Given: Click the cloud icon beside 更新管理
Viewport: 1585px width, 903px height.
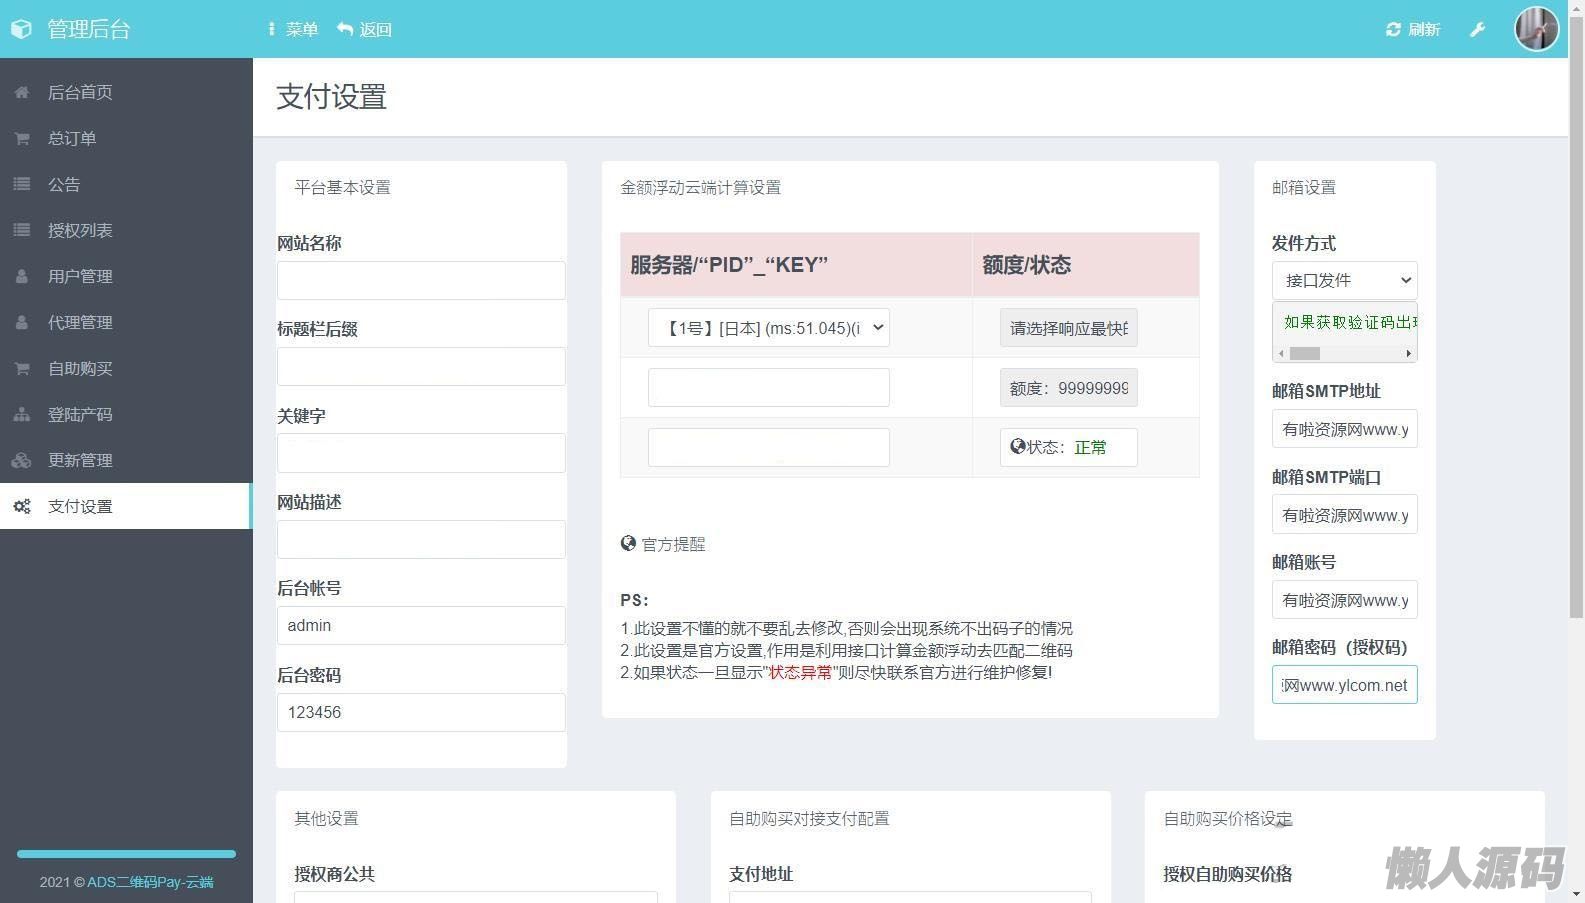Looking at the screenshot, I should click(22, 461).
